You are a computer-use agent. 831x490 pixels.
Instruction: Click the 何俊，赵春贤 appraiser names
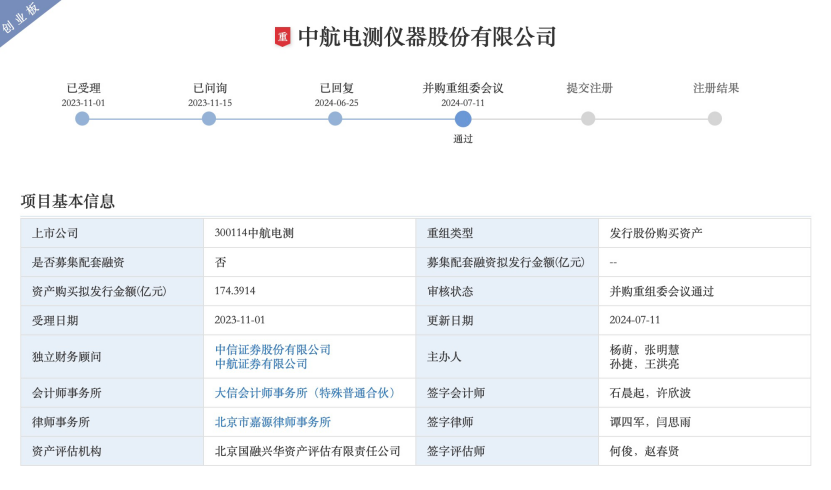pyautogui.click(x=644, y=451)
